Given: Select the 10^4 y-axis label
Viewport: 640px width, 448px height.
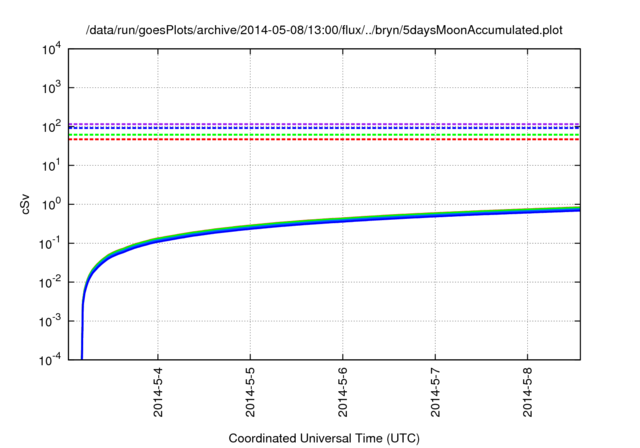Looking at the screenshot, I should click(x=51, y=49).
